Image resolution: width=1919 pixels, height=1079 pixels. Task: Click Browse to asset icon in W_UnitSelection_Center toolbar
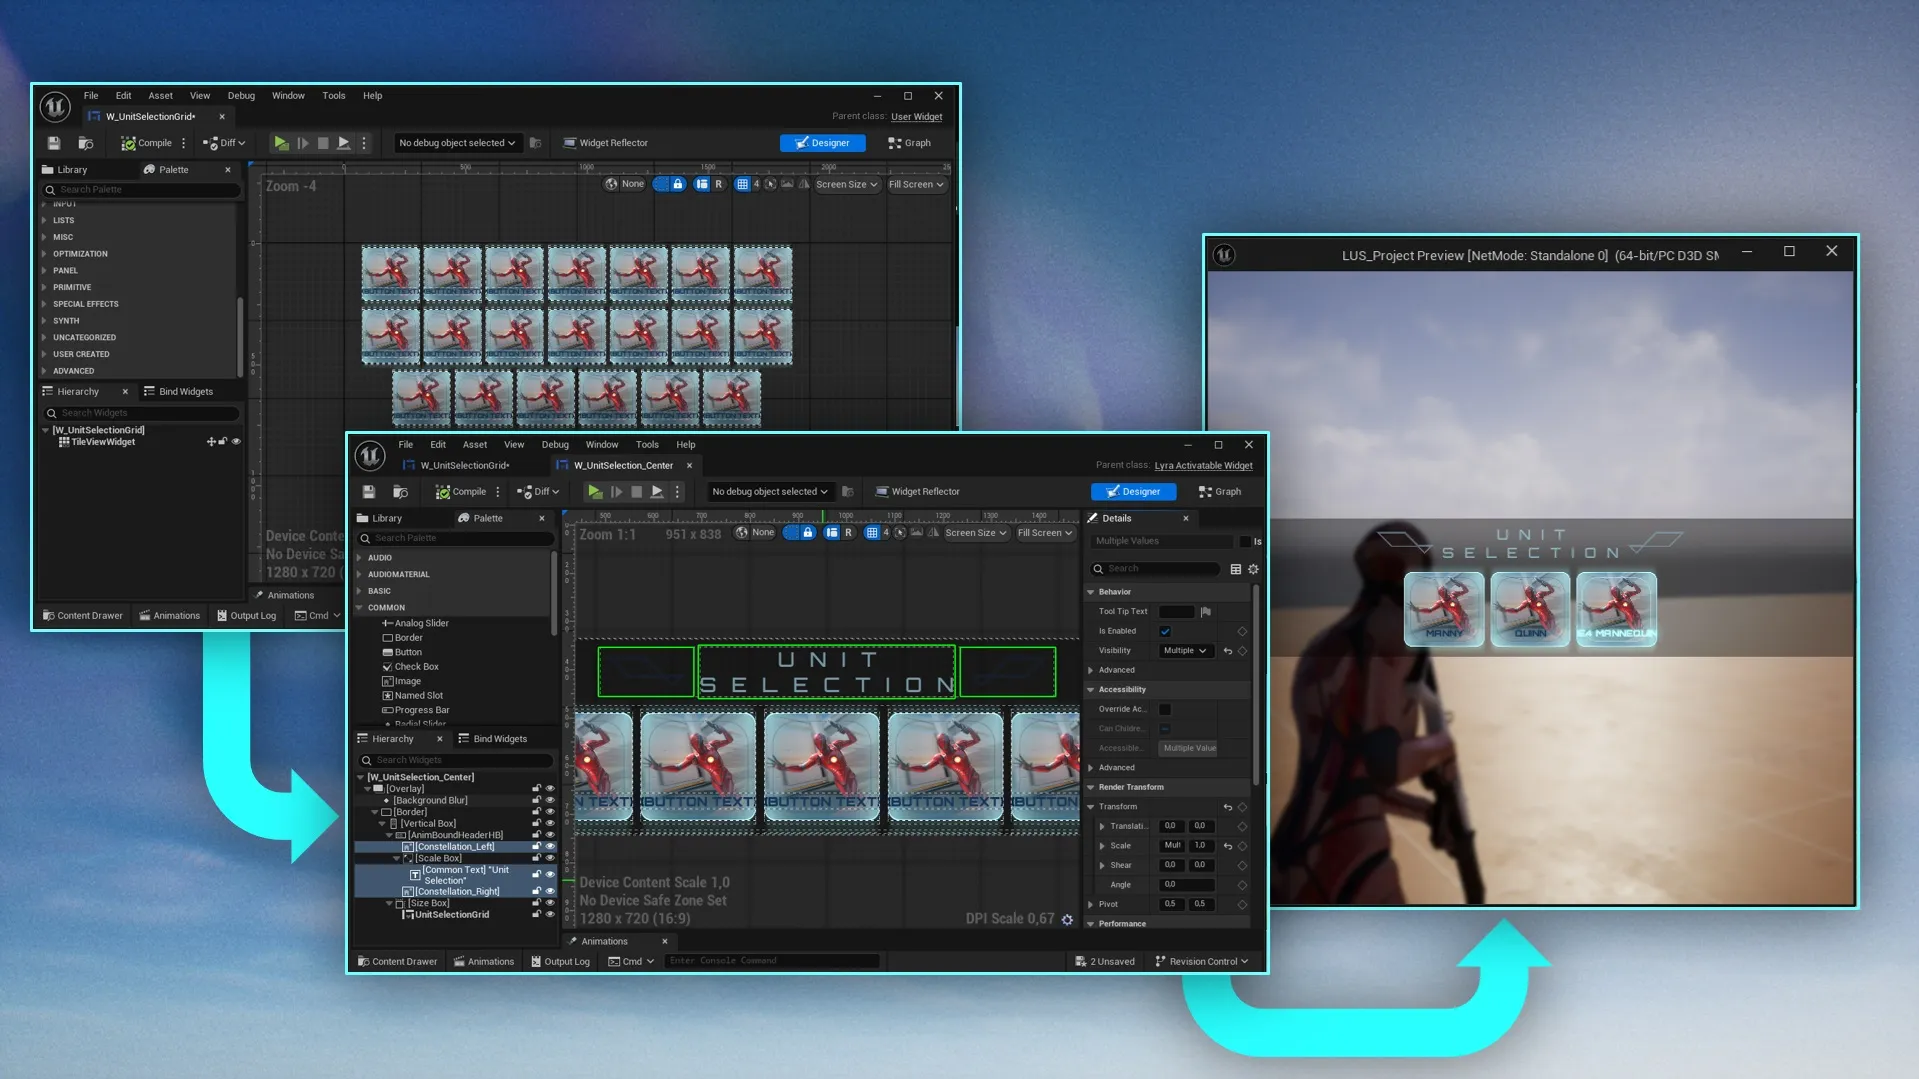[400, 492]
